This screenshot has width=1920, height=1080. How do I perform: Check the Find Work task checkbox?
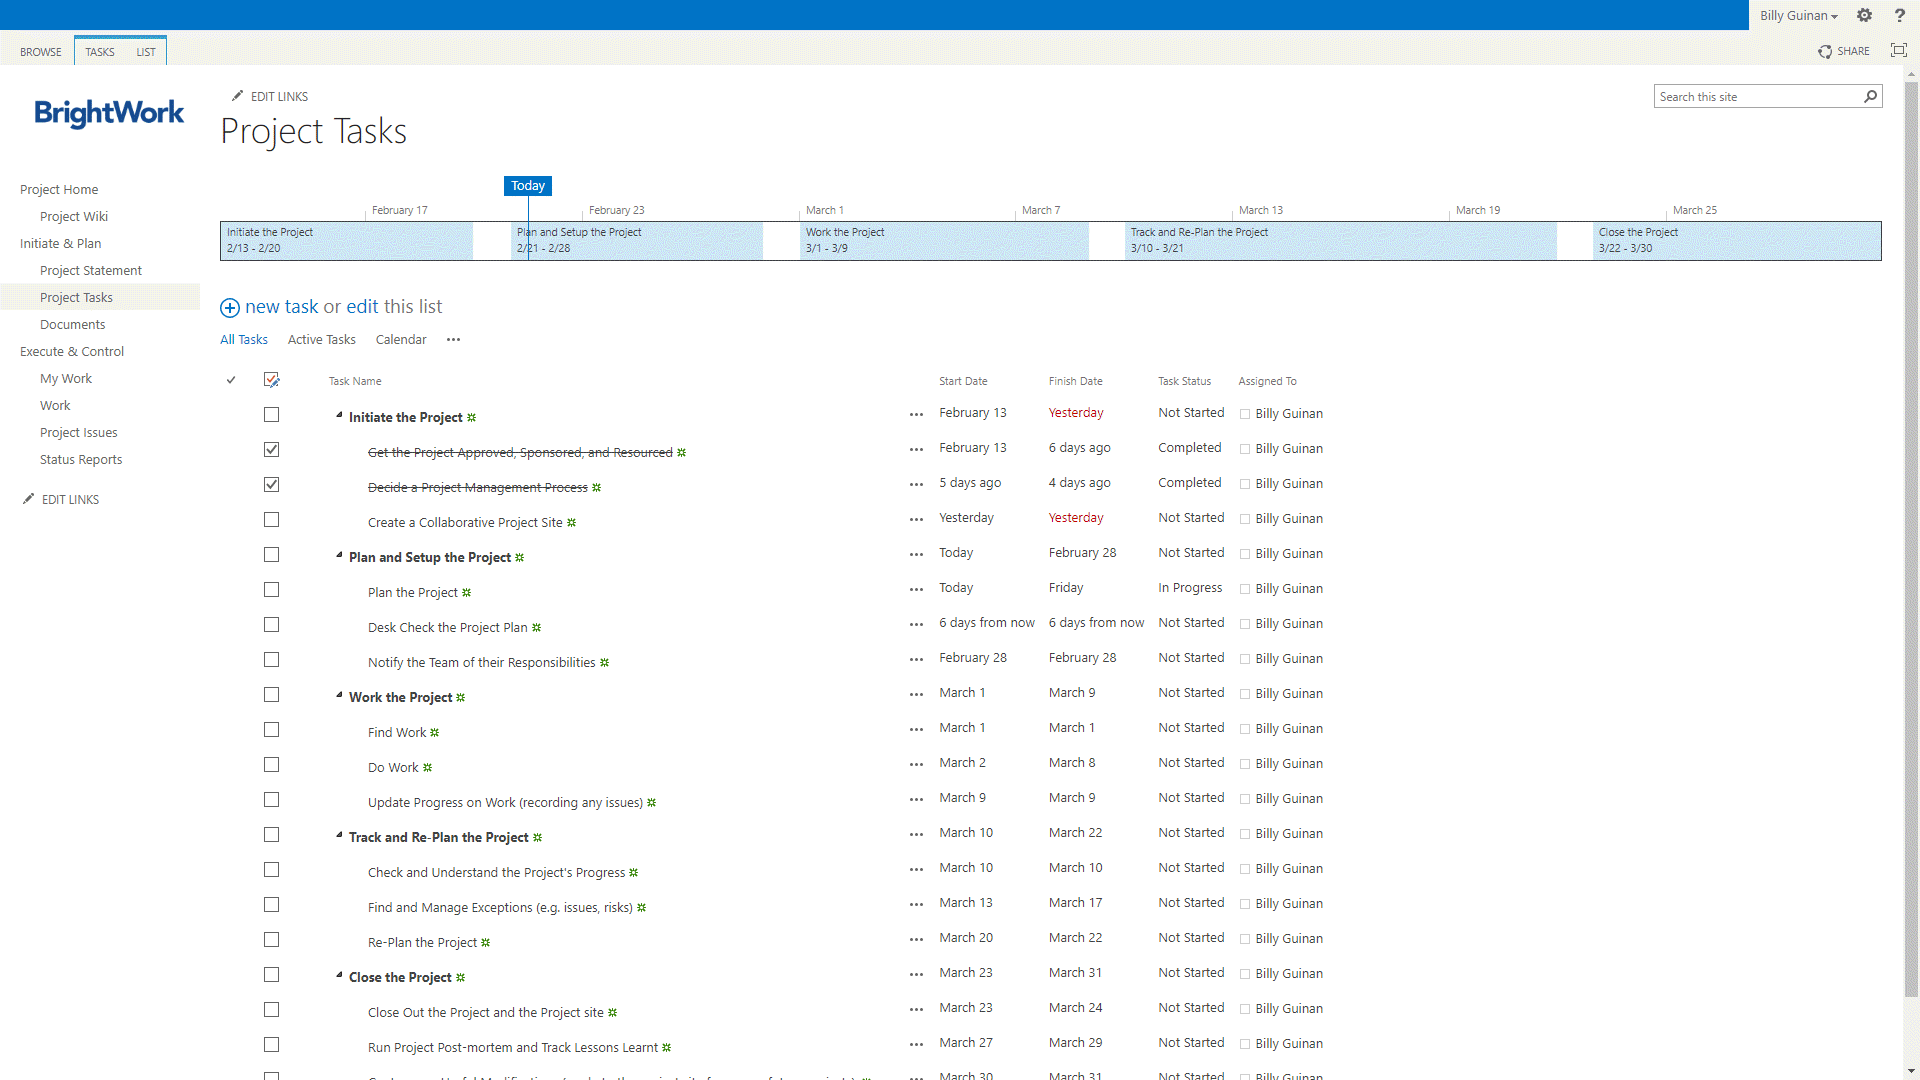pos(271,729)
